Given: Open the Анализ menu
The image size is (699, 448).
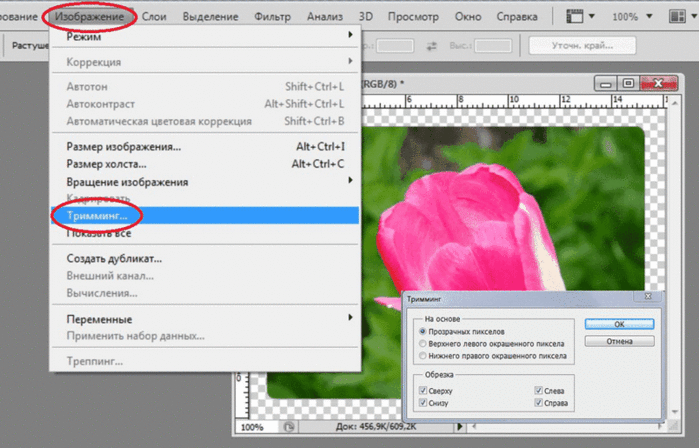Looking at the screenshot, I should click(x=325, y=16).
